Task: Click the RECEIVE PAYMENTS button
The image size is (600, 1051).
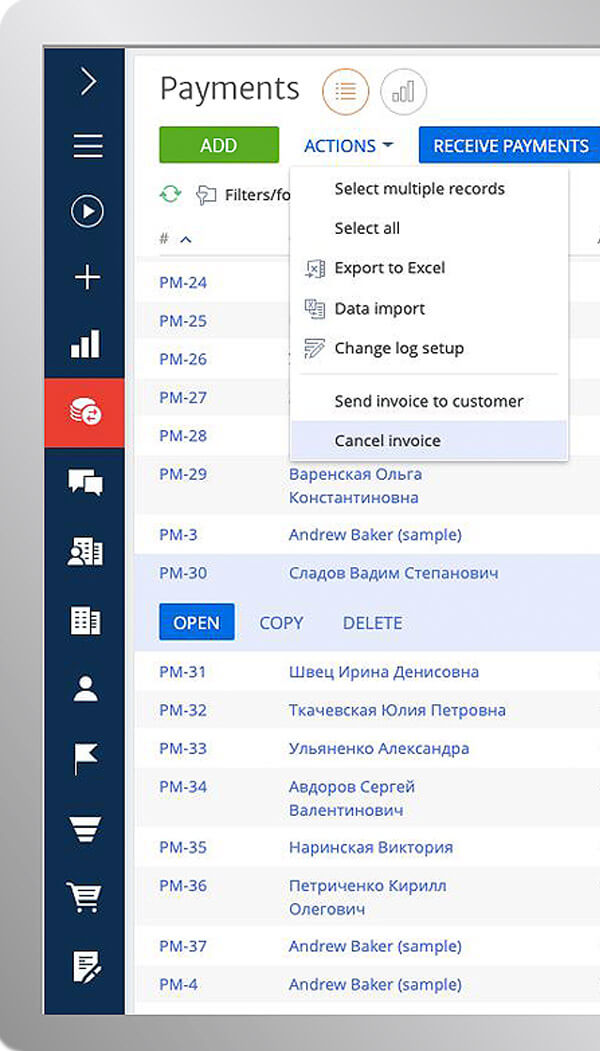Action: coord(510,146)
